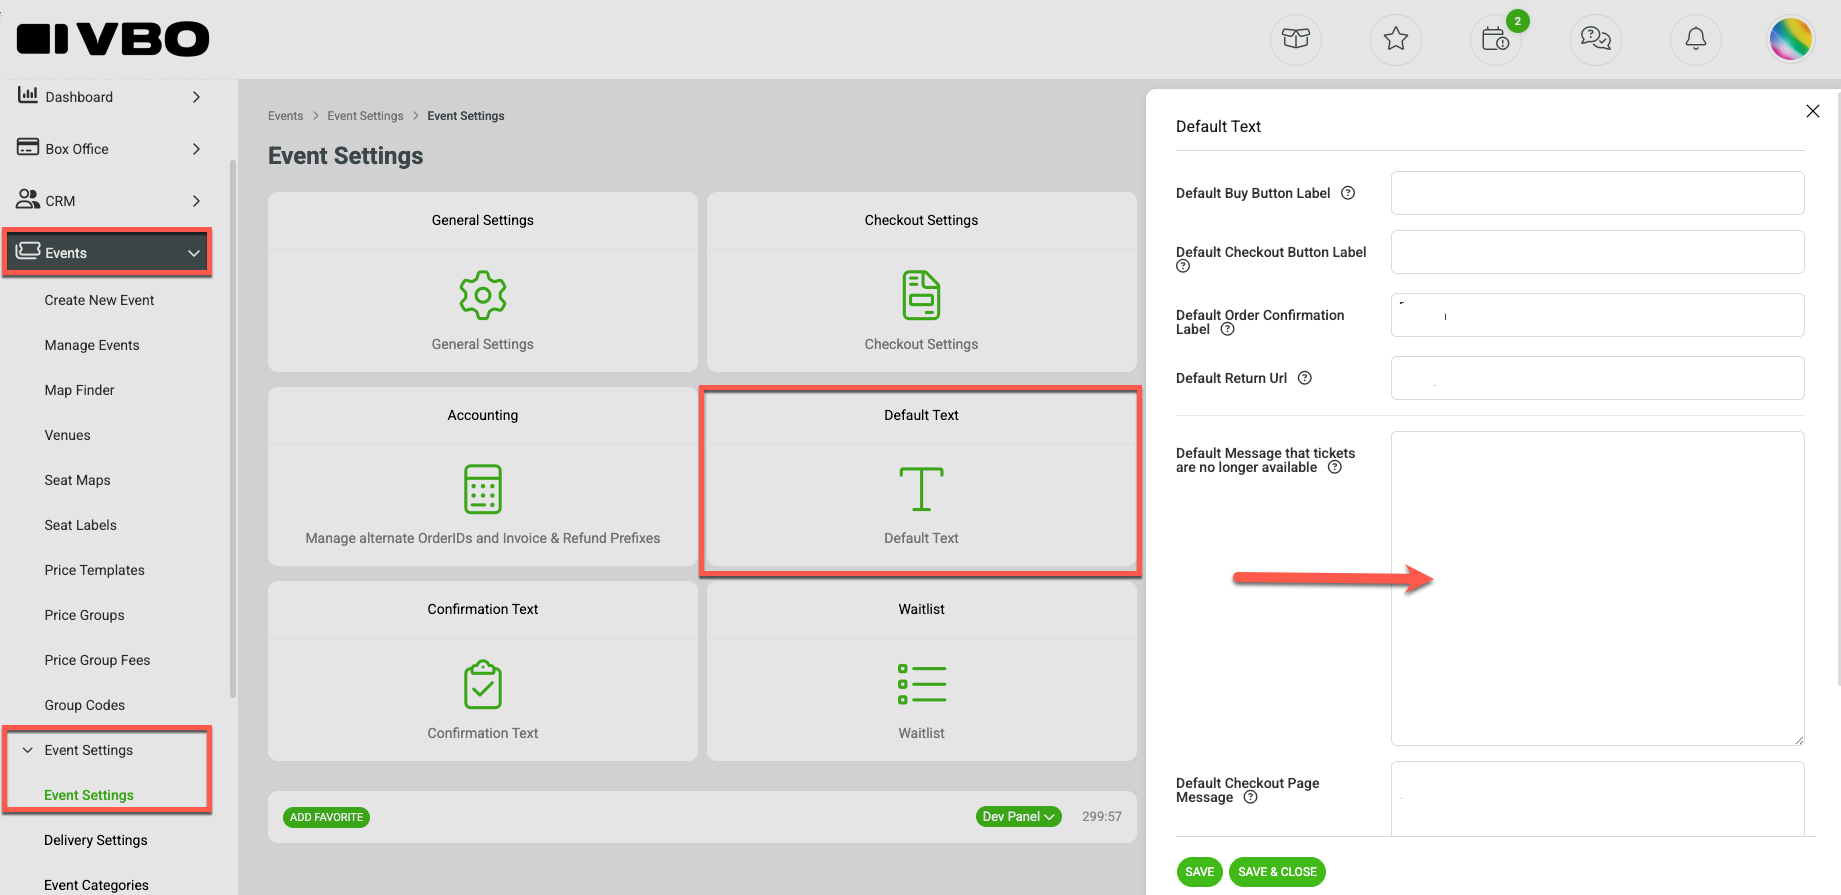Open Create New Event

(99, 300)
